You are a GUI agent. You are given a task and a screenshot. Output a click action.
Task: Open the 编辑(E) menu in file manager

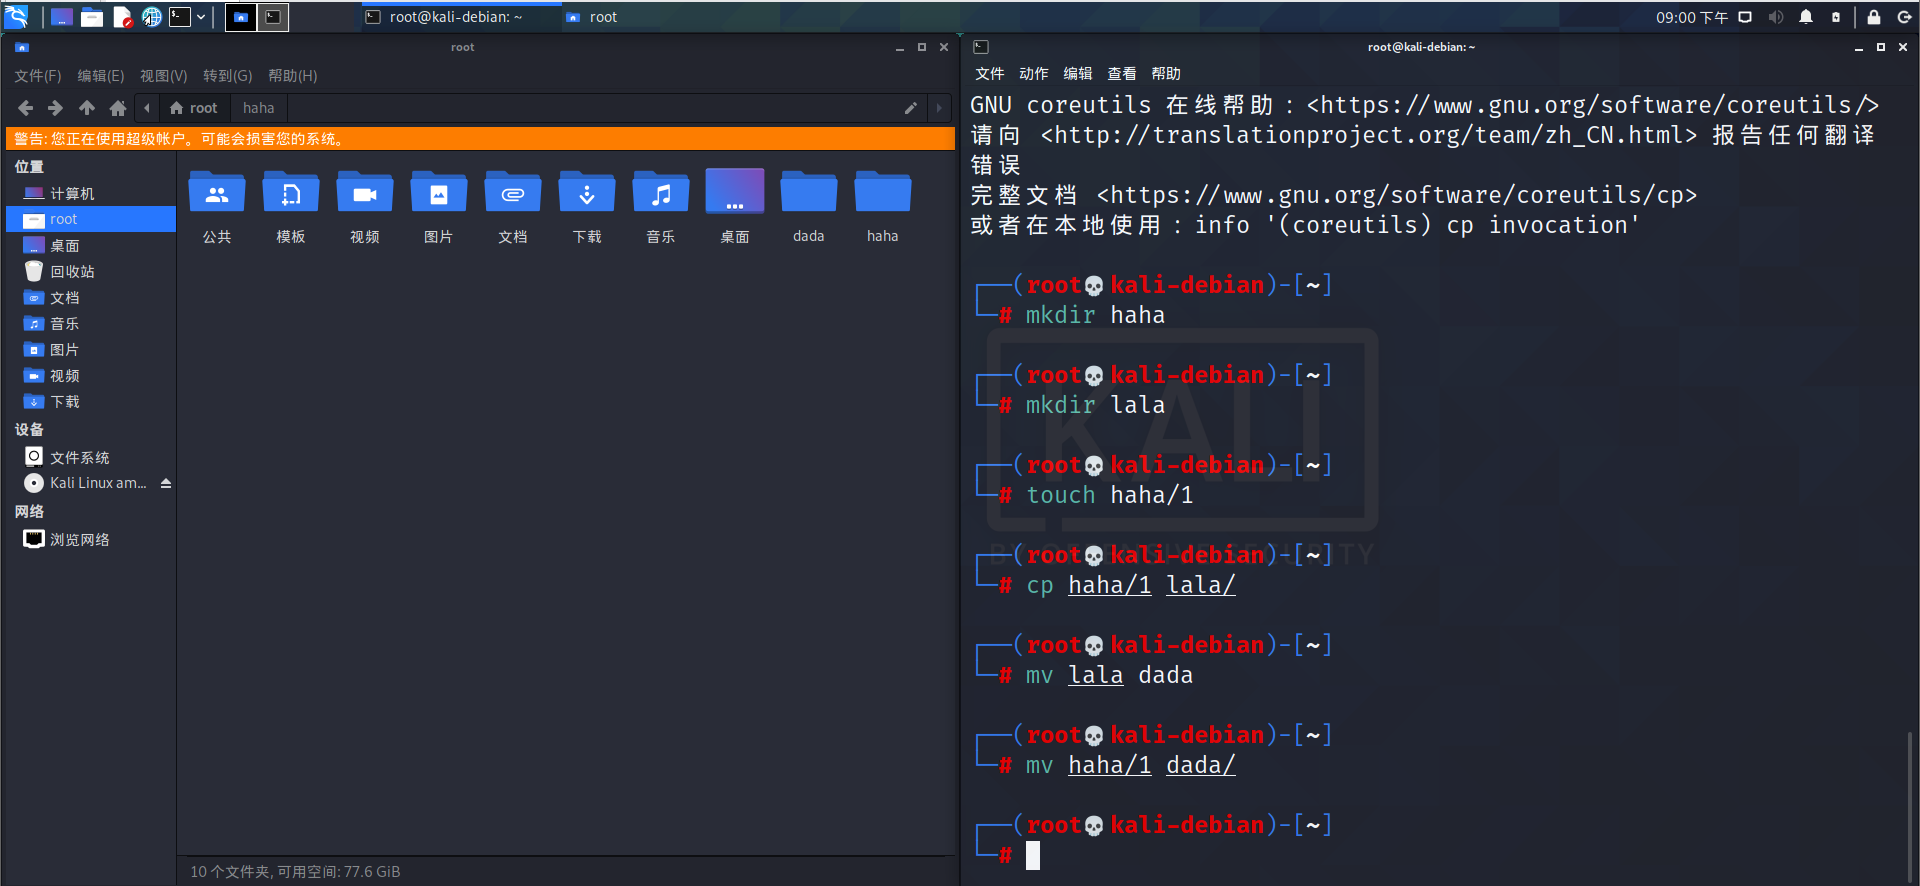101,76
